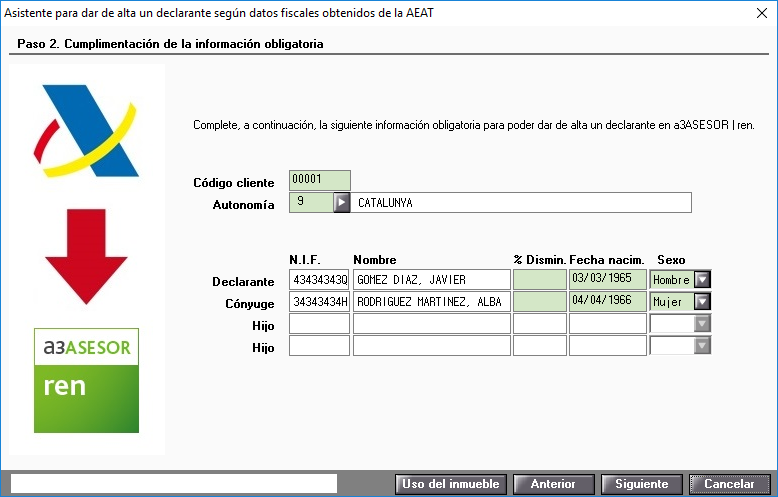Go back with the Anterior button

[553, 484]
